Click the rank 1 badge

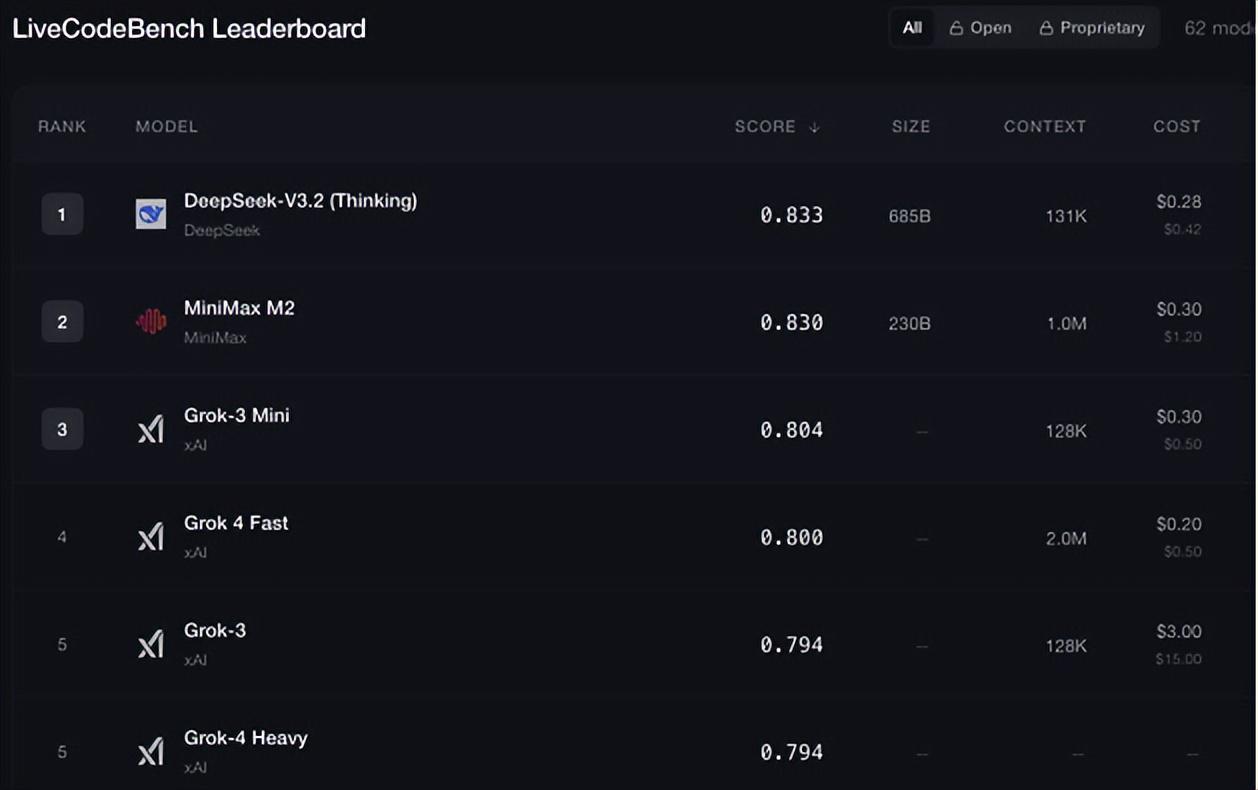pyautogui.click(x=62, y=214)
